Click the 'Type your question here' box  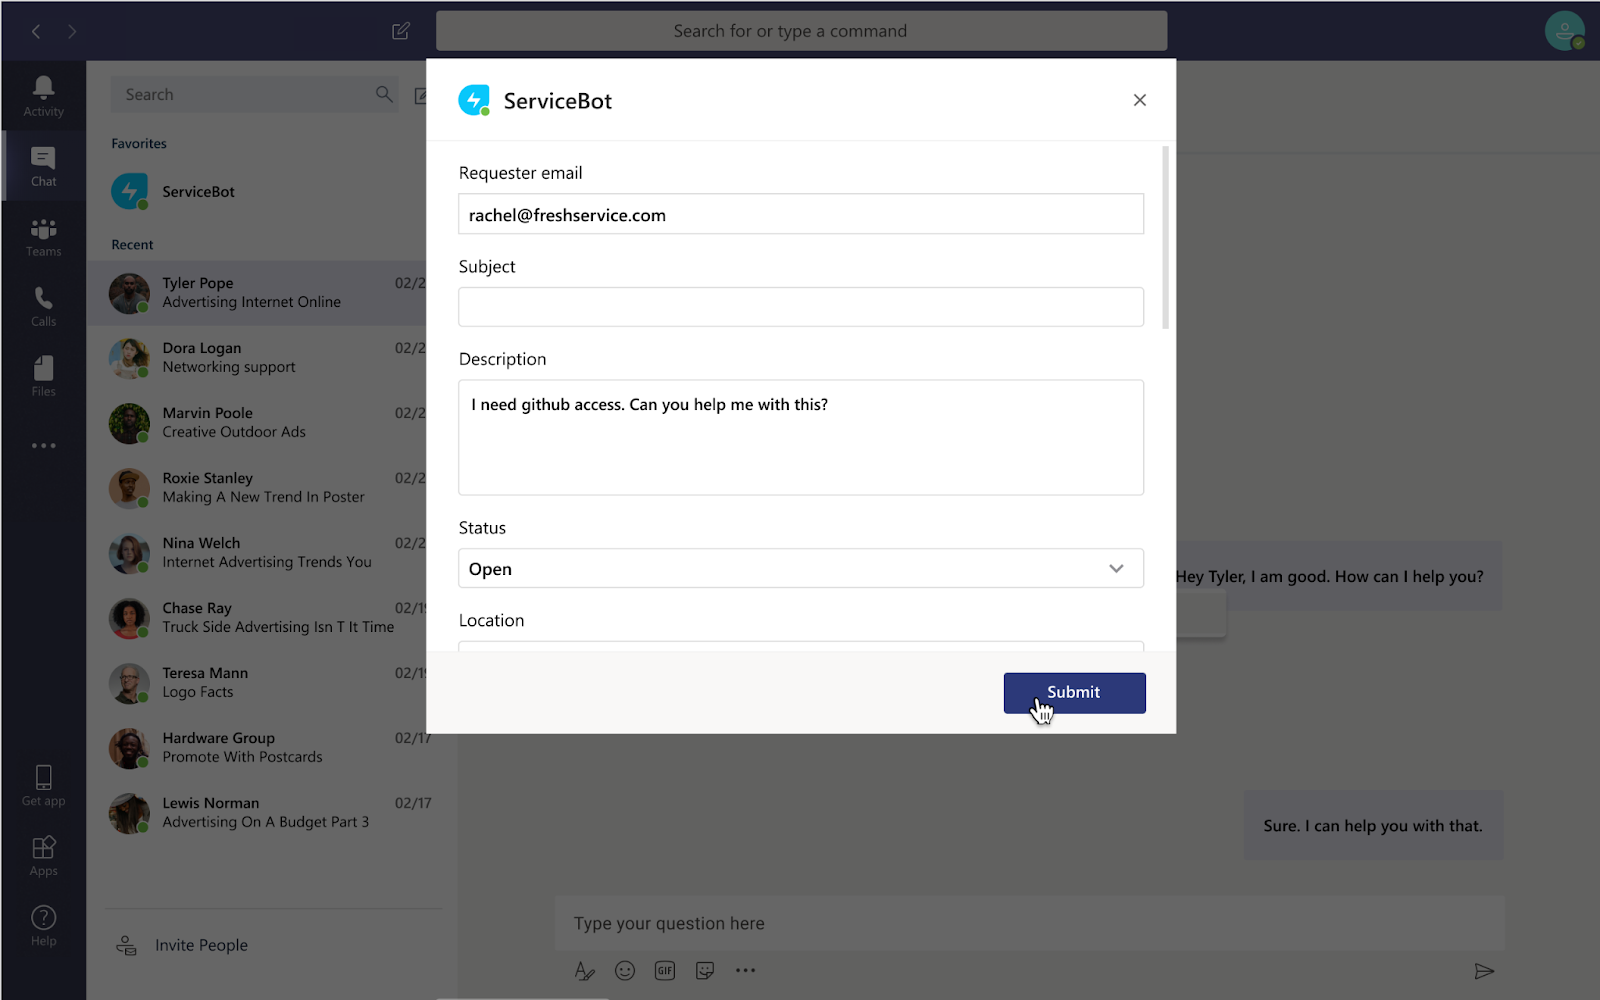pyautogui.click(x=1030, y=923)
